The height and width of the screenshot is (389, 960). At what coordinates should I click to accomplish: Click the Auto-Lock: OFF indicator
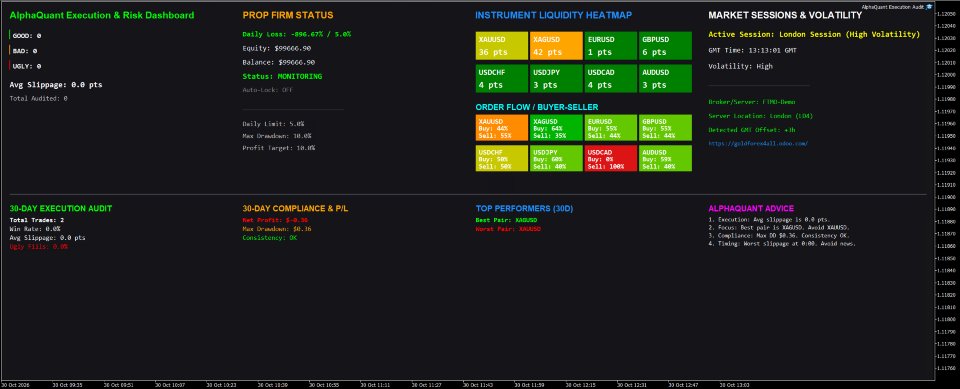tap(268, 90)
